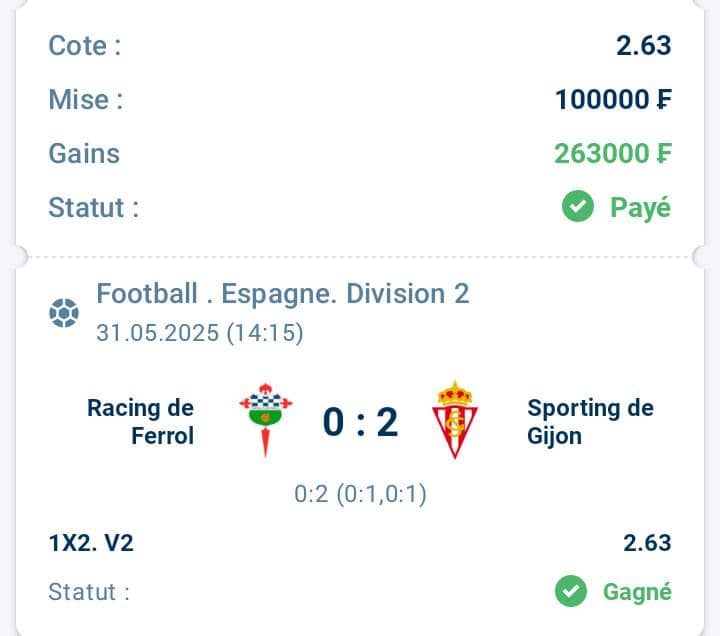
Task: Click the football sport icon
Action: pos(64,313)
